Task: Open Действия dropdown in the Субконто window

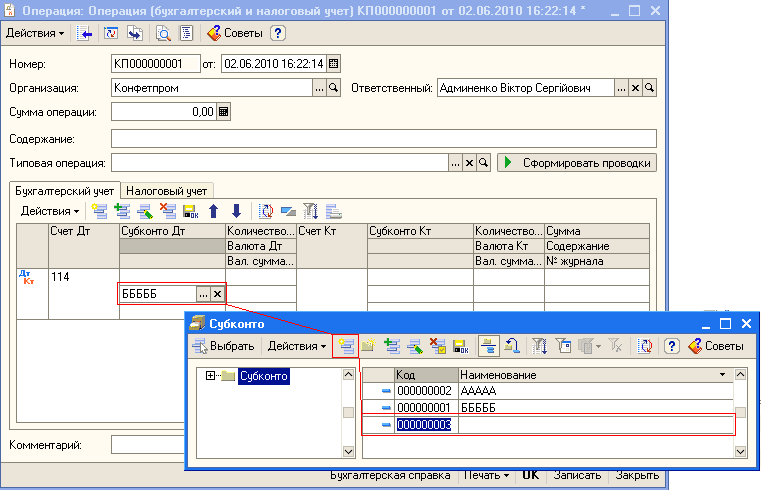Action: click(x=295, y=346)
